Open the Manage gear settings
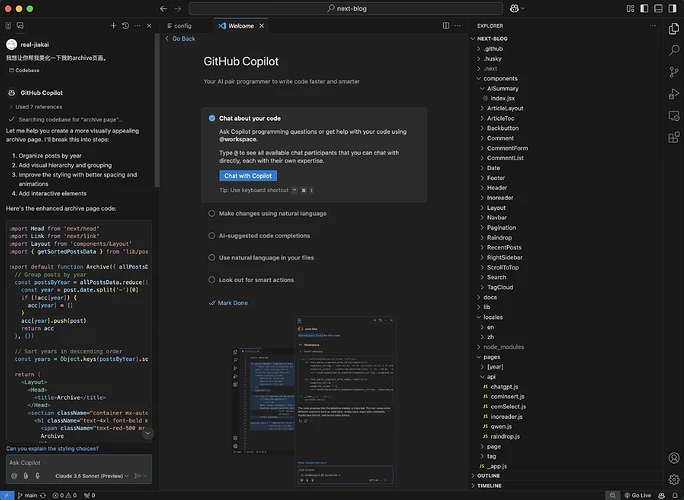Screen dimensions: 684x500 coord(674,479)
